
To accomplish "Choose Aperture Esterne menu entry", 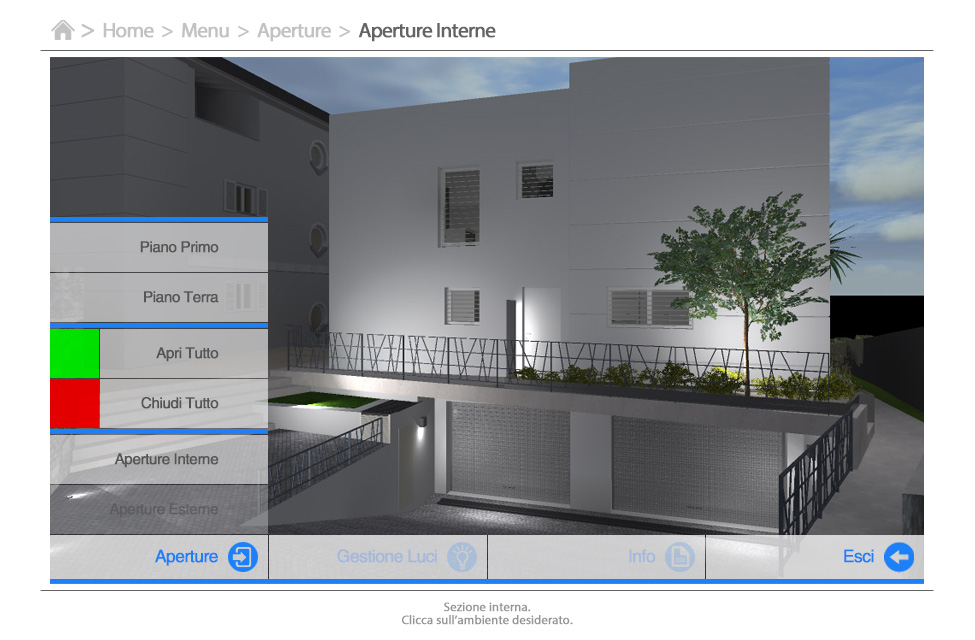I will coord(164,509).
